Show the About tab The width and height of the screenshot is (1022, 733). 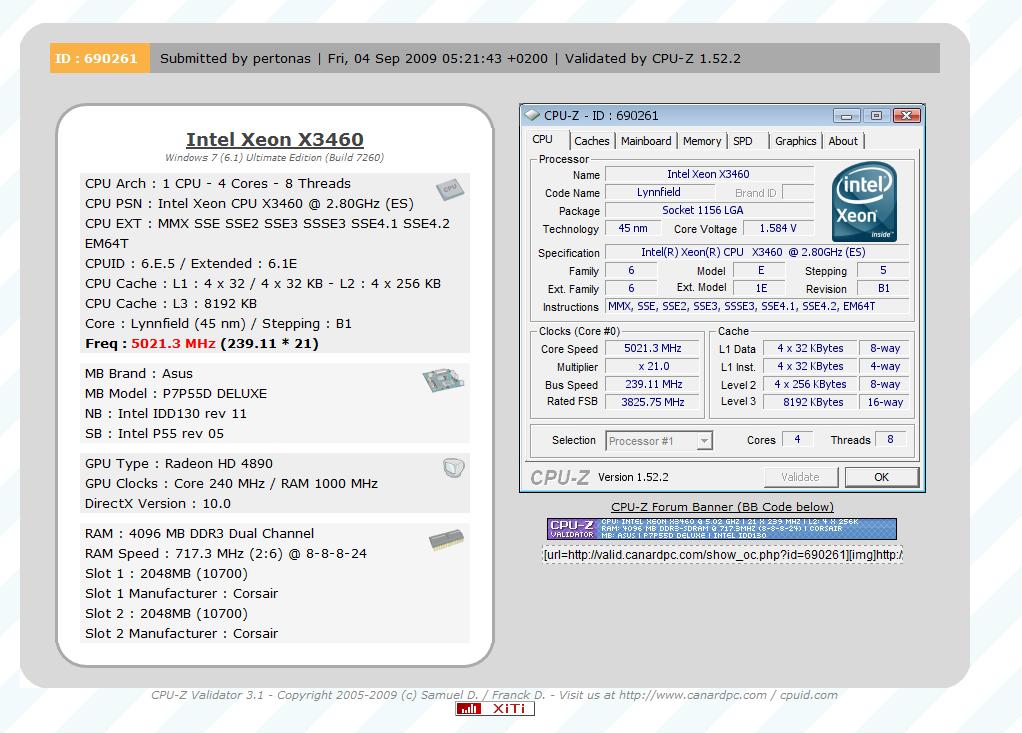[843, 141]
